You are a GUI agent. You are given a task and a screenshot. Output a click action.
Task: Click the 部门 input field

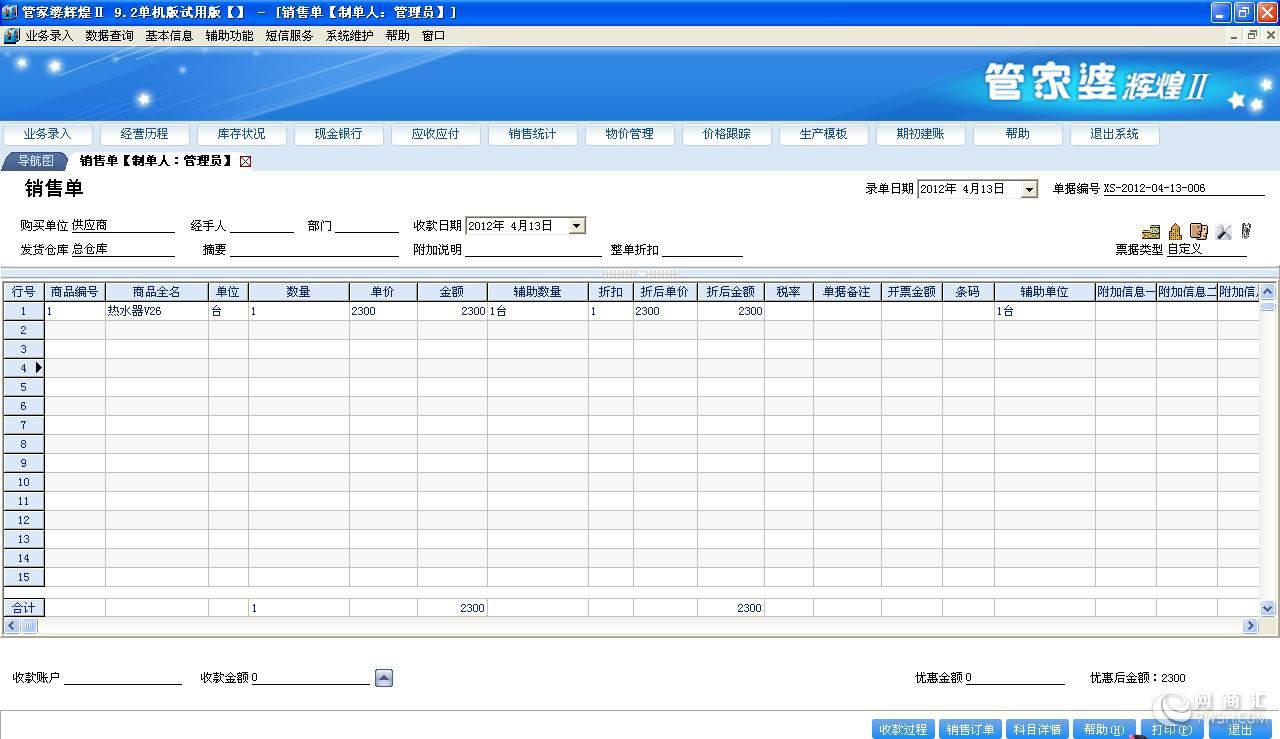(x=367, y=226)
